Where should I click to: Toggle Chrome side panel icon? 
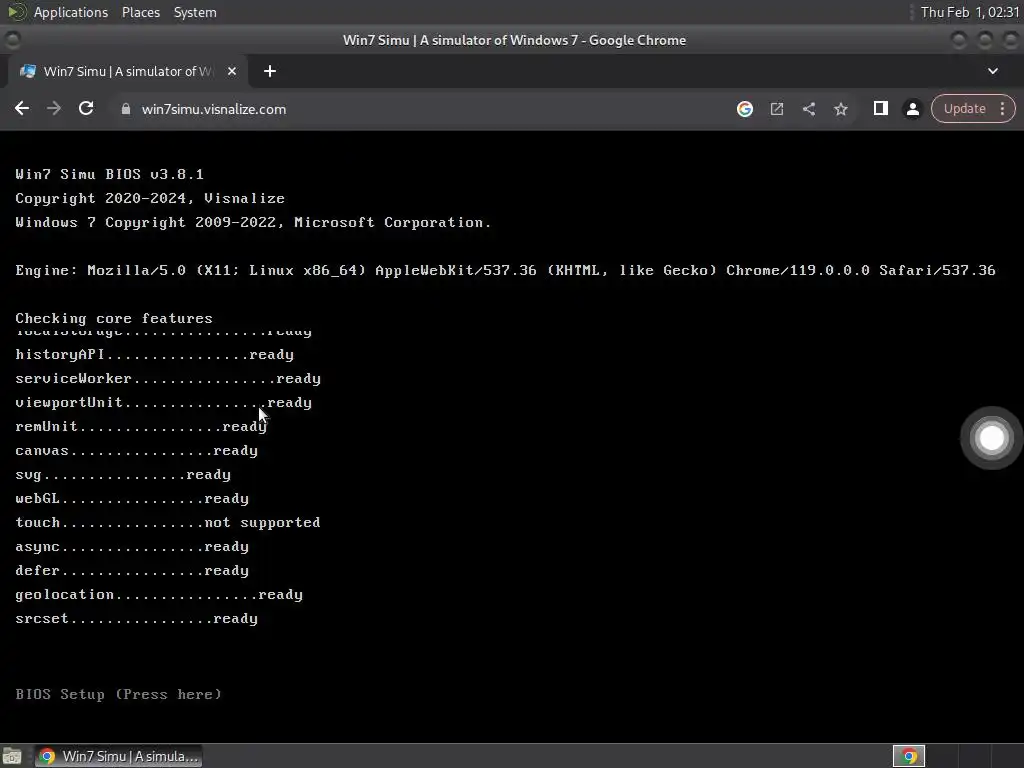[880, 109]
